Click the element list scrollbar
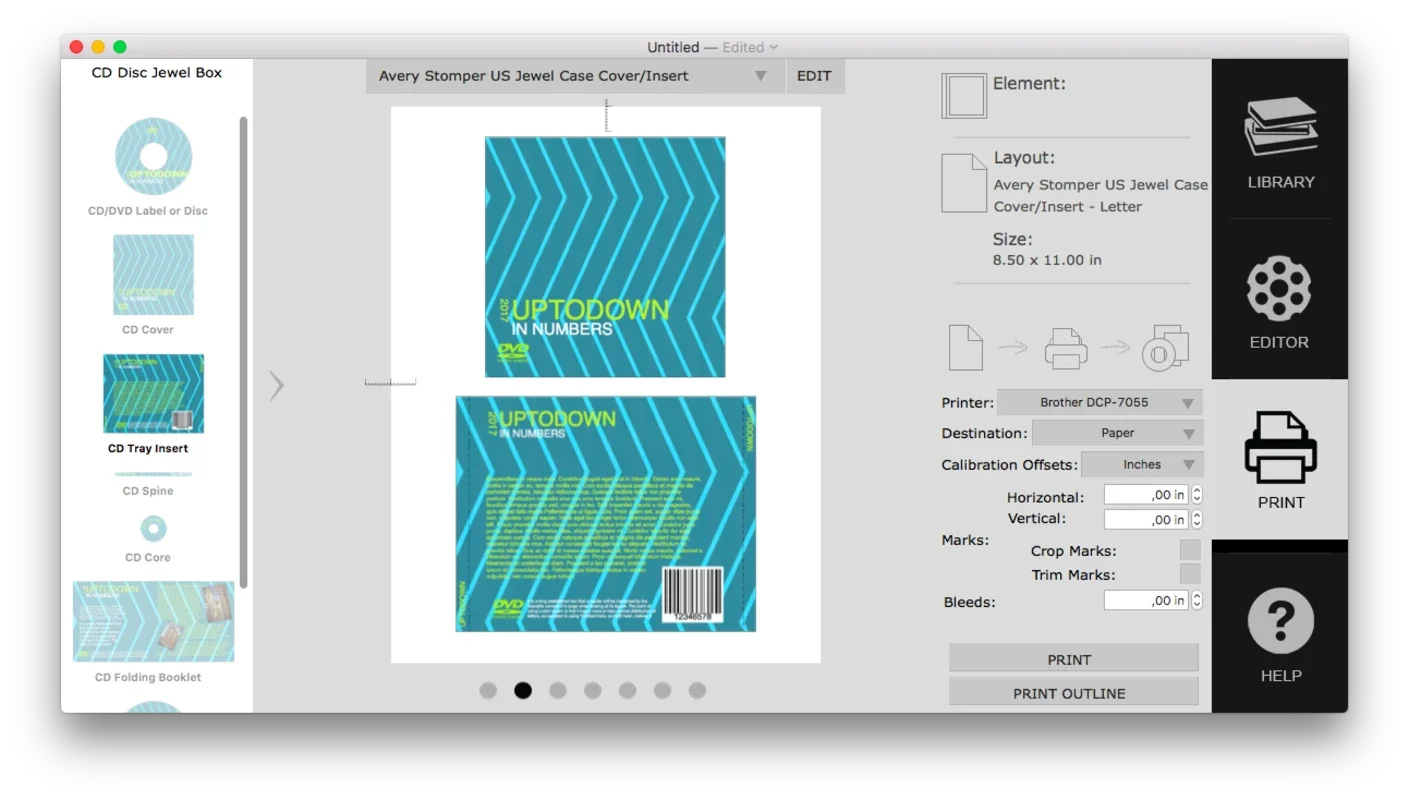Image resolution: width=1409 pixels, height=800 pixels. [243, 352]
